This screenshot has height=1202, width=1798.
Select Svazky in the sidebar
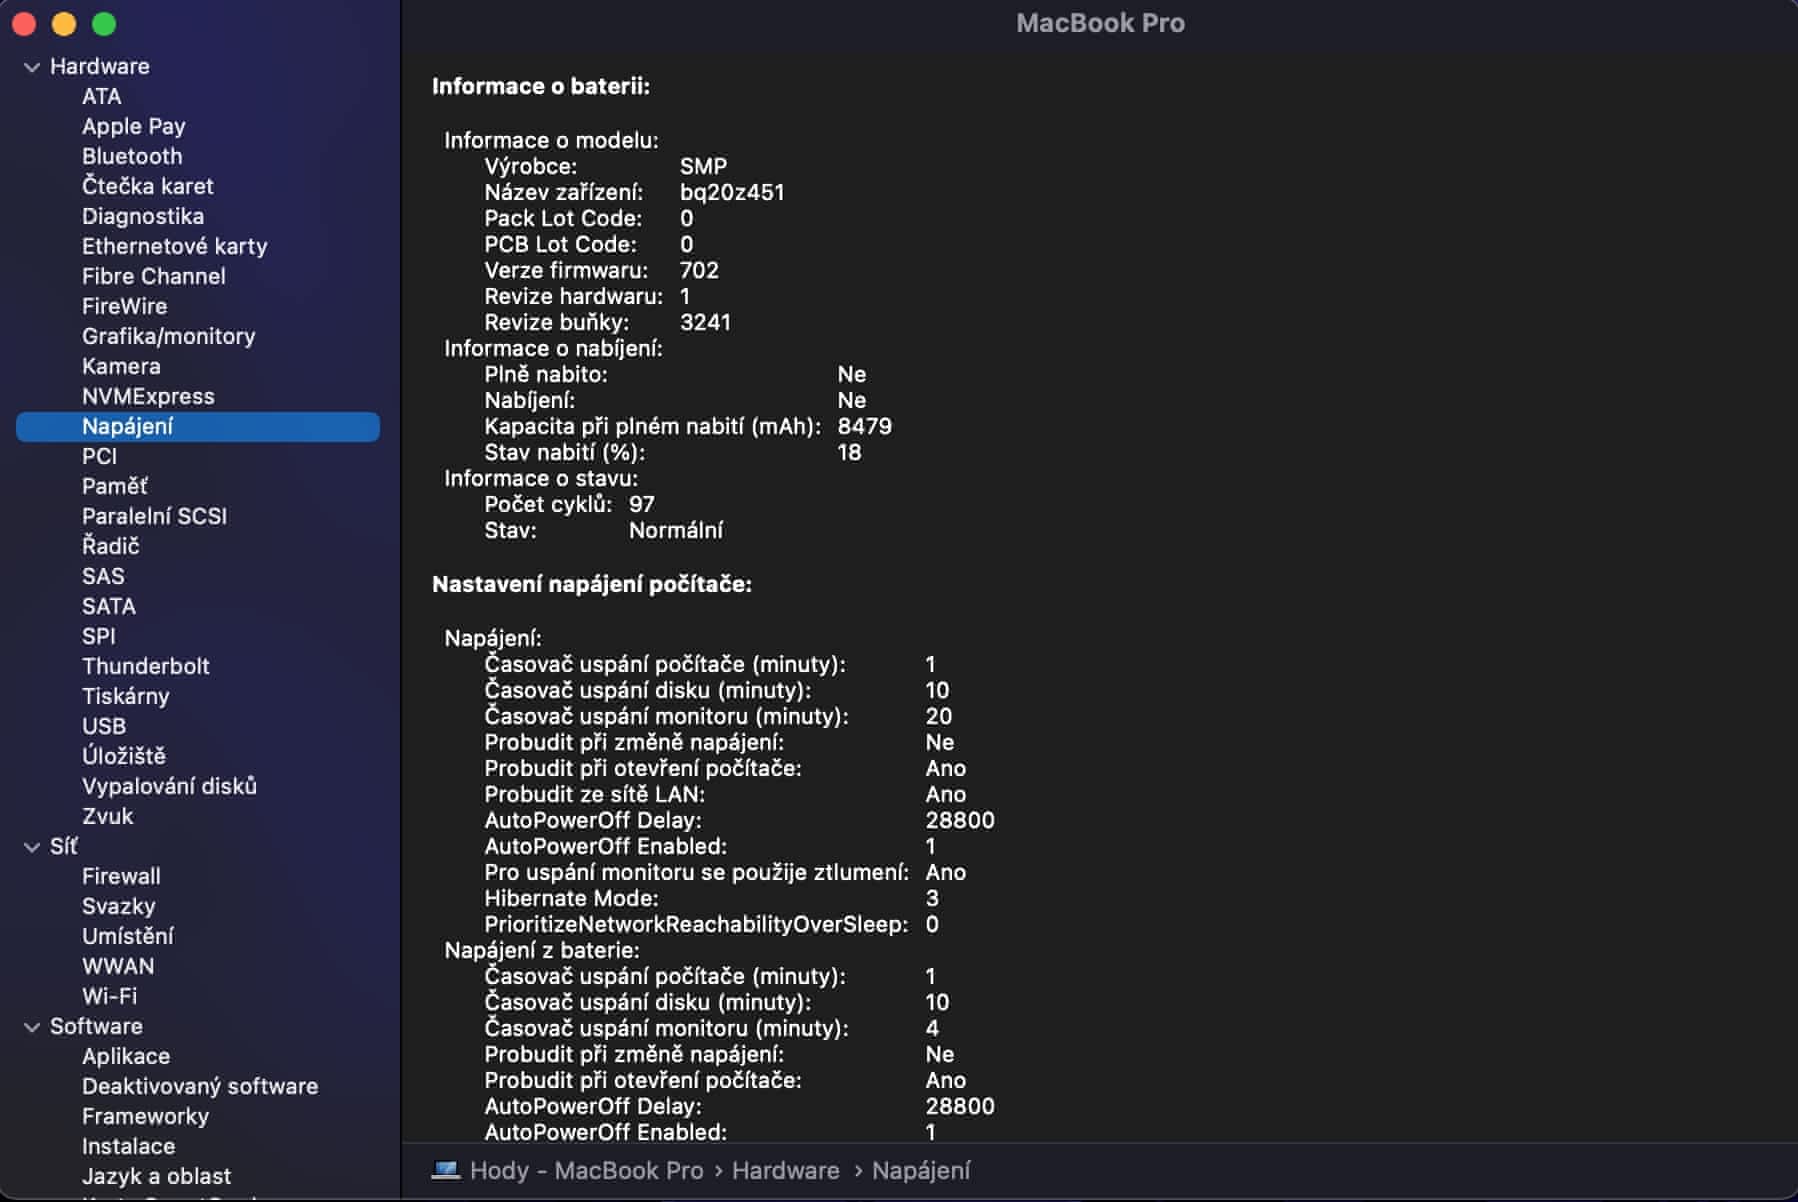pyautogui.click(x=119, y=906)
